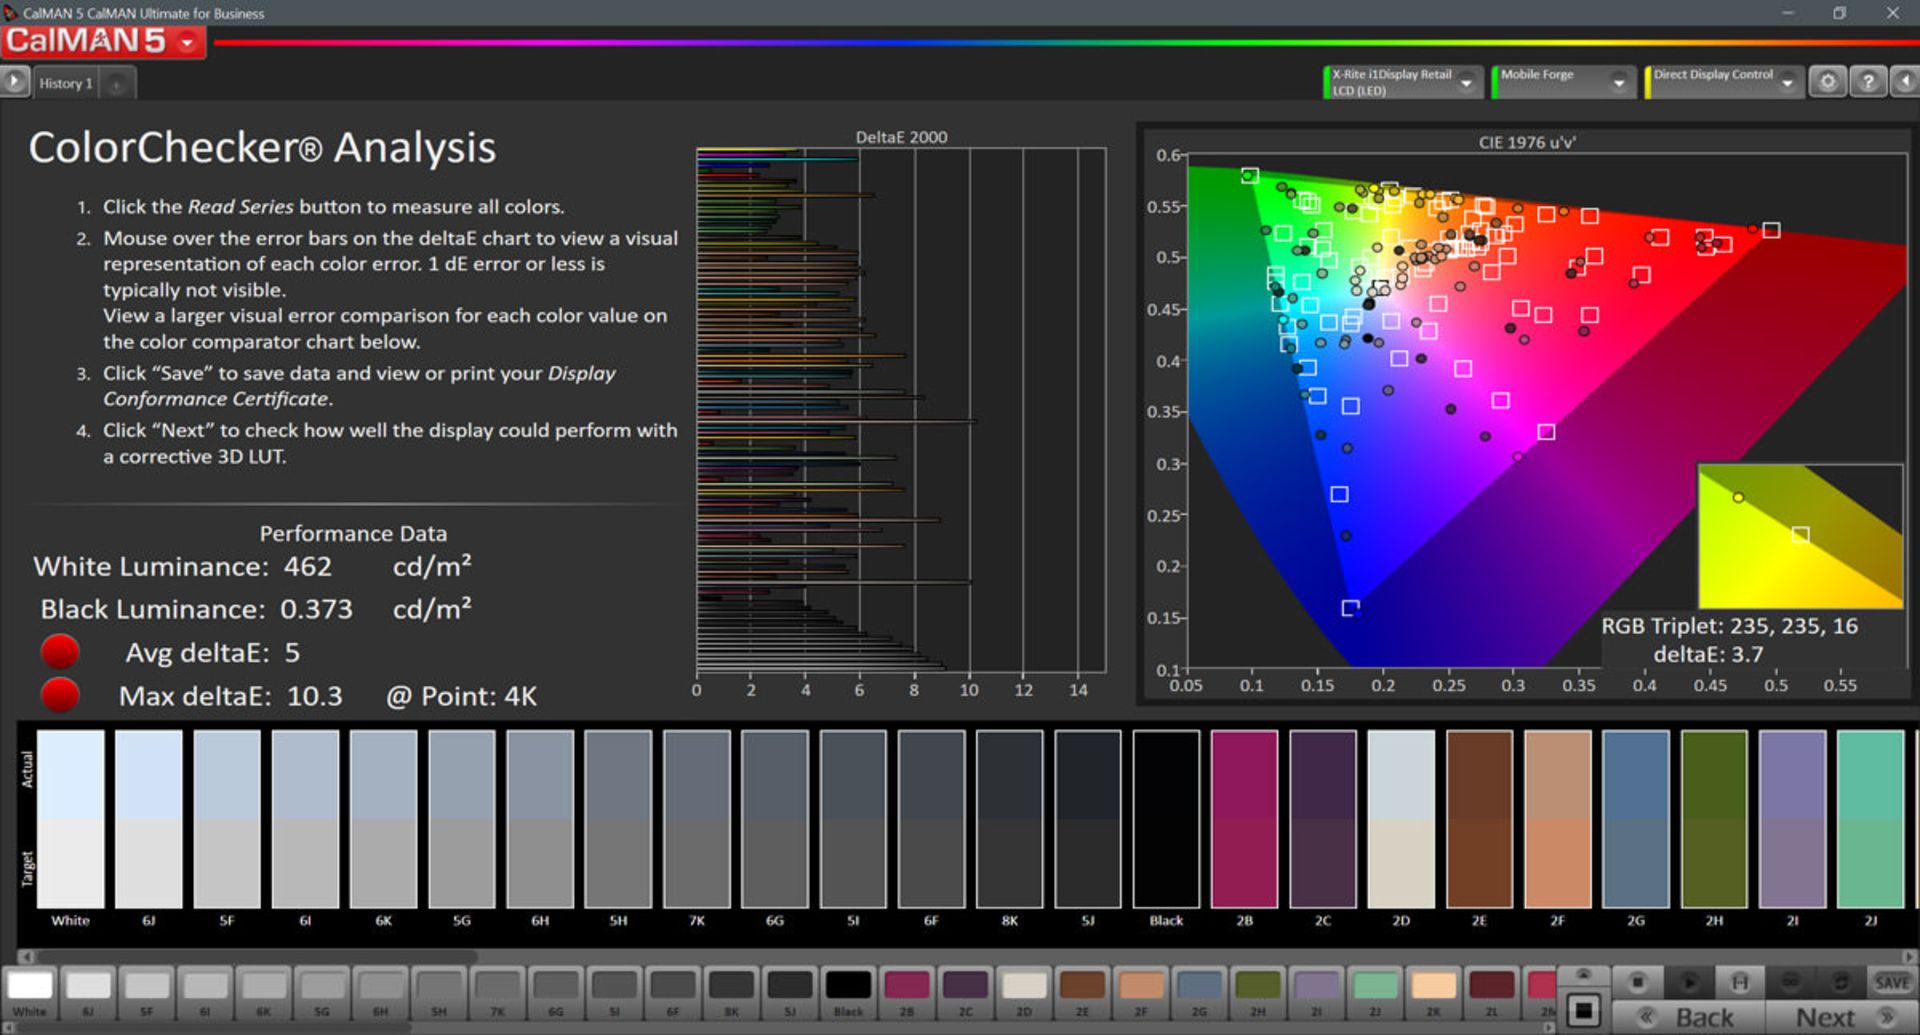Image resolution: width=1920 pixels, height=1035 pixels.
Task: Click the comparison chart horizontal scrollbar thumb
Action: tap(257, 956)
